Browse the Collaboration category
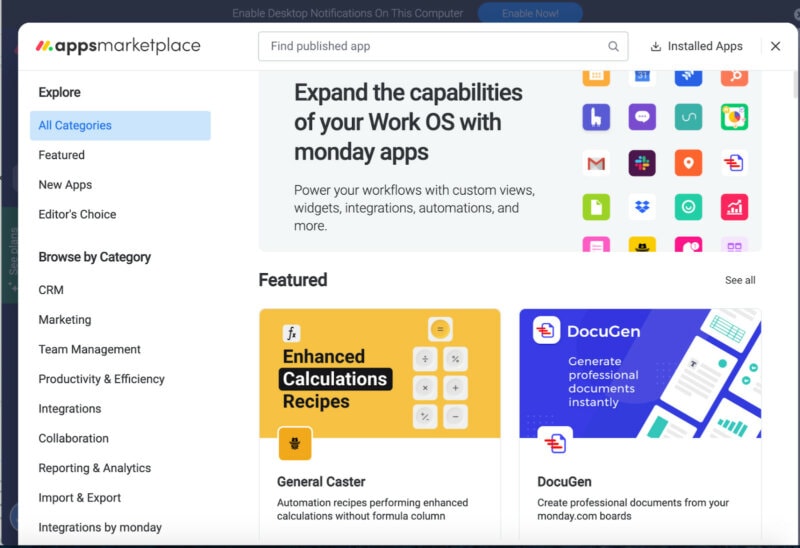 (x=73, y=438)
